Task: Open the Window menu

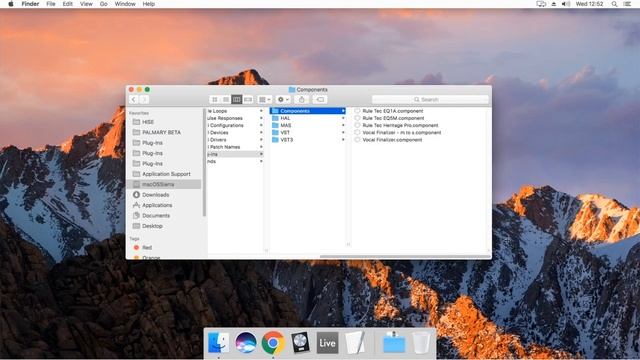Action: click(x=125, y=4)
